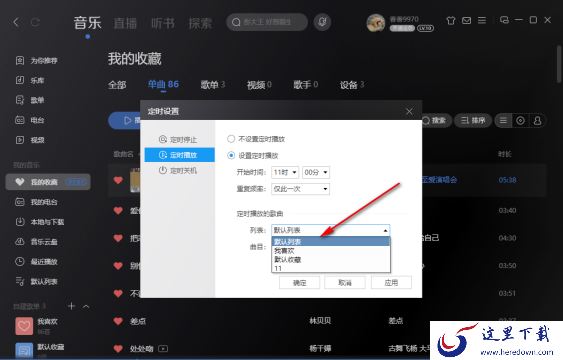Close the 定时设置 dialog
563x360 pixels.
409,112
